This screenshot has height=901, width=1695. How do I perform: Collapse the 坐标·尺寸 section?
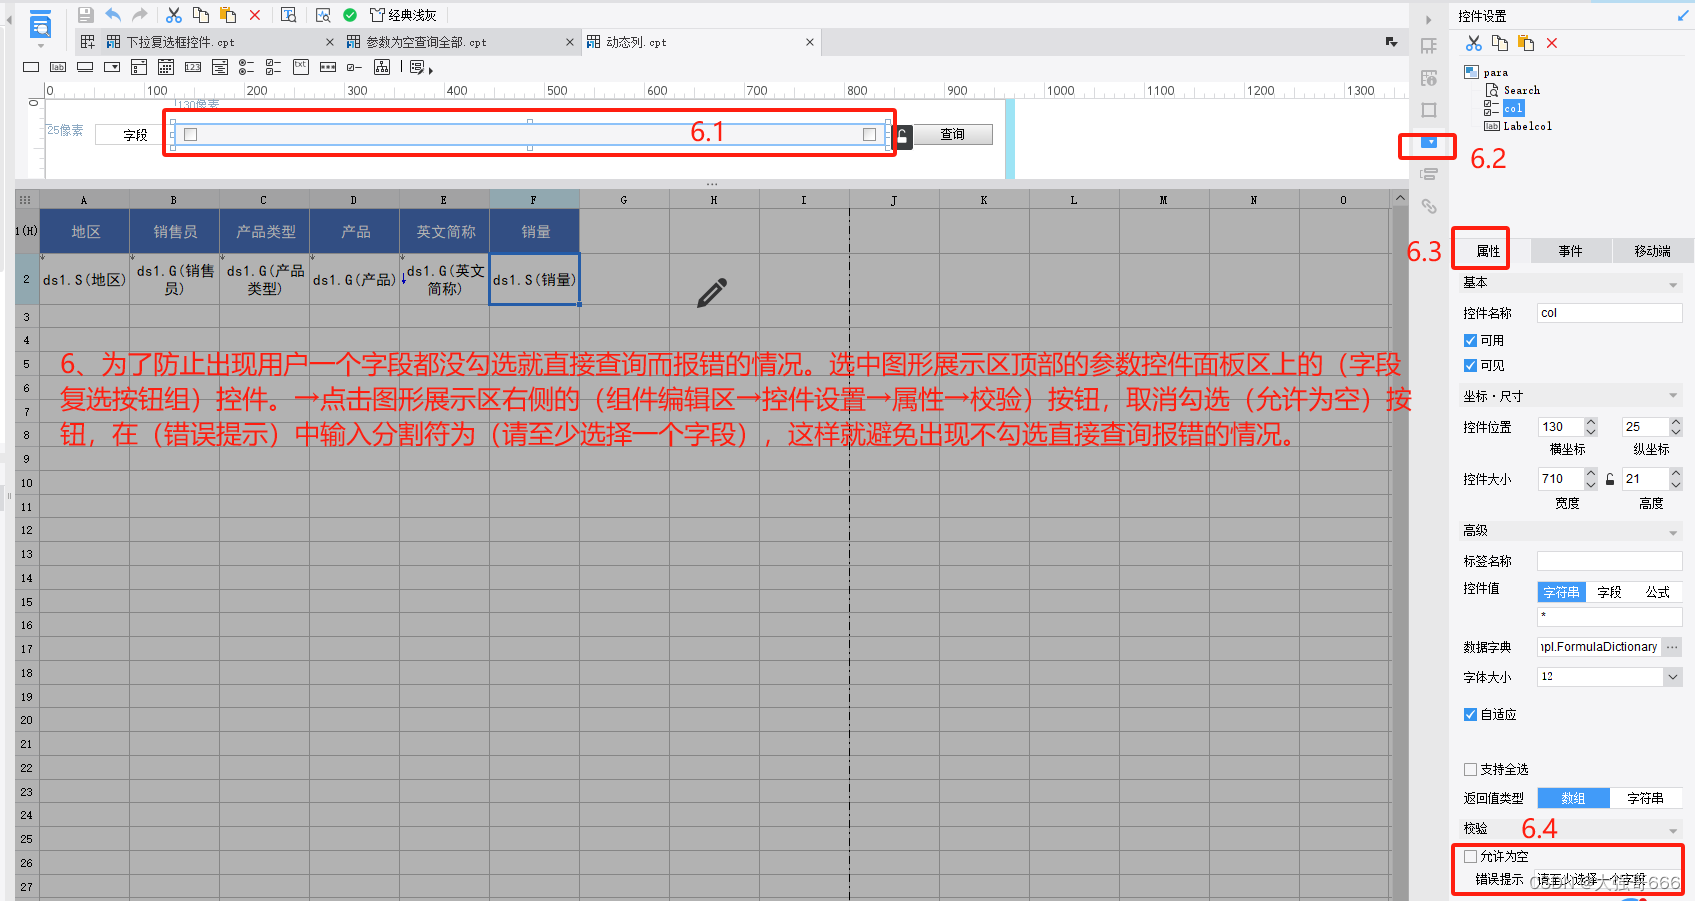1673,396
